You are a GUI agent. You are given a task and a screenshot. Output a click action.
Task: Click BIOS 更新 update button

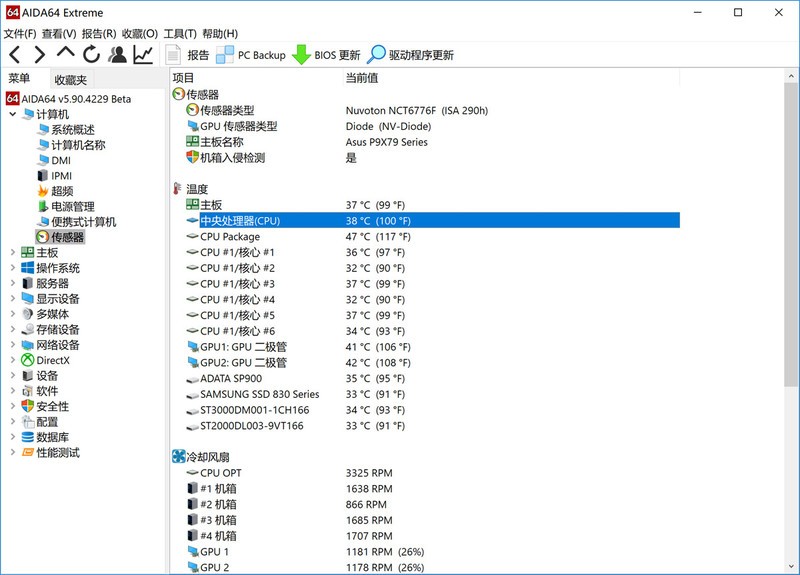(326, 55)
